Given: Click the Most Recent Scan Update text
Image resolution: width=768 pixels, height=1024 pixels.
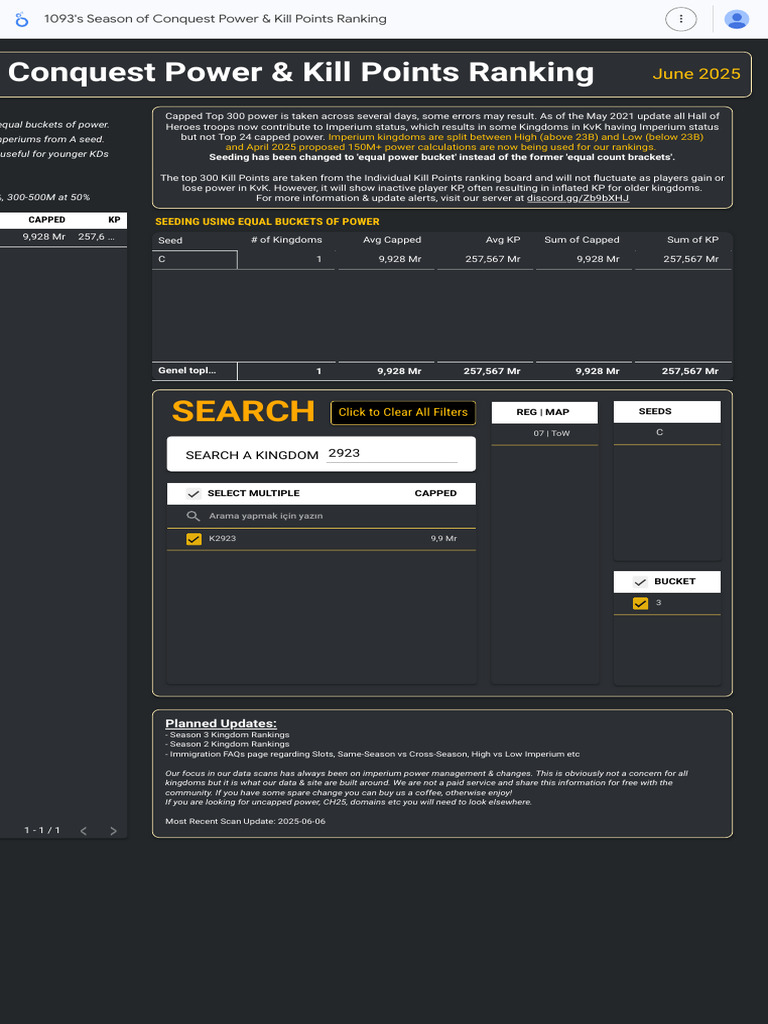Looking at the screenshot, I should coord(245,822).
